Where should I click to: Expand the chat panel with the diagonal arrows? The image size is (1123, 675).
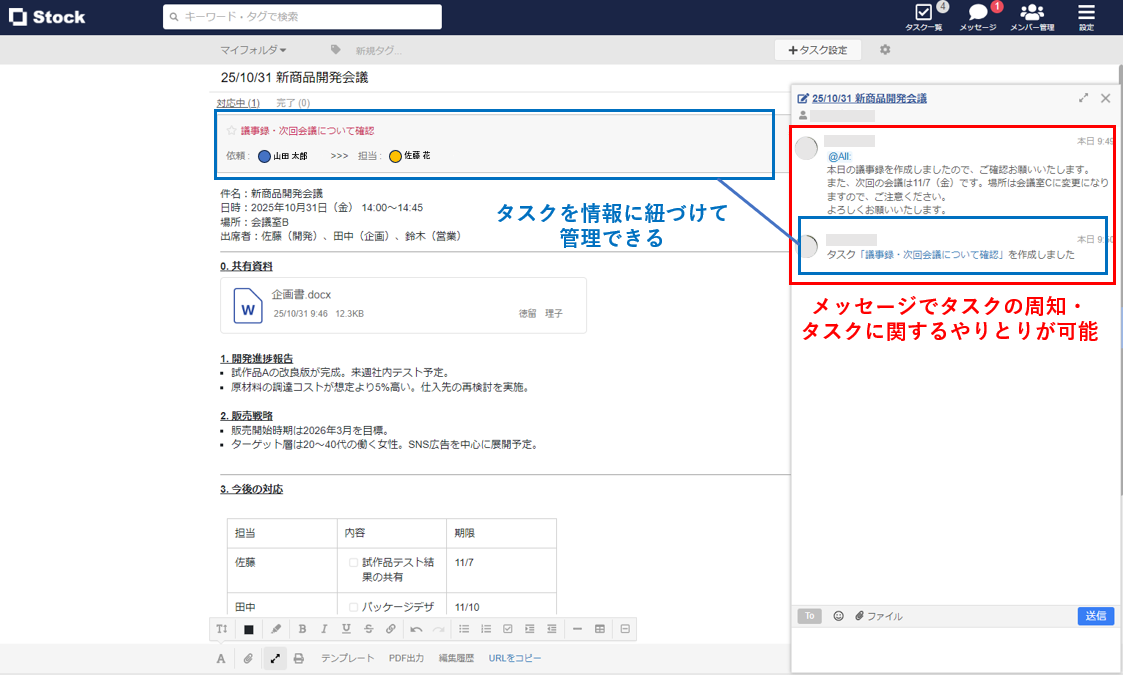[x=1083, y=98]
